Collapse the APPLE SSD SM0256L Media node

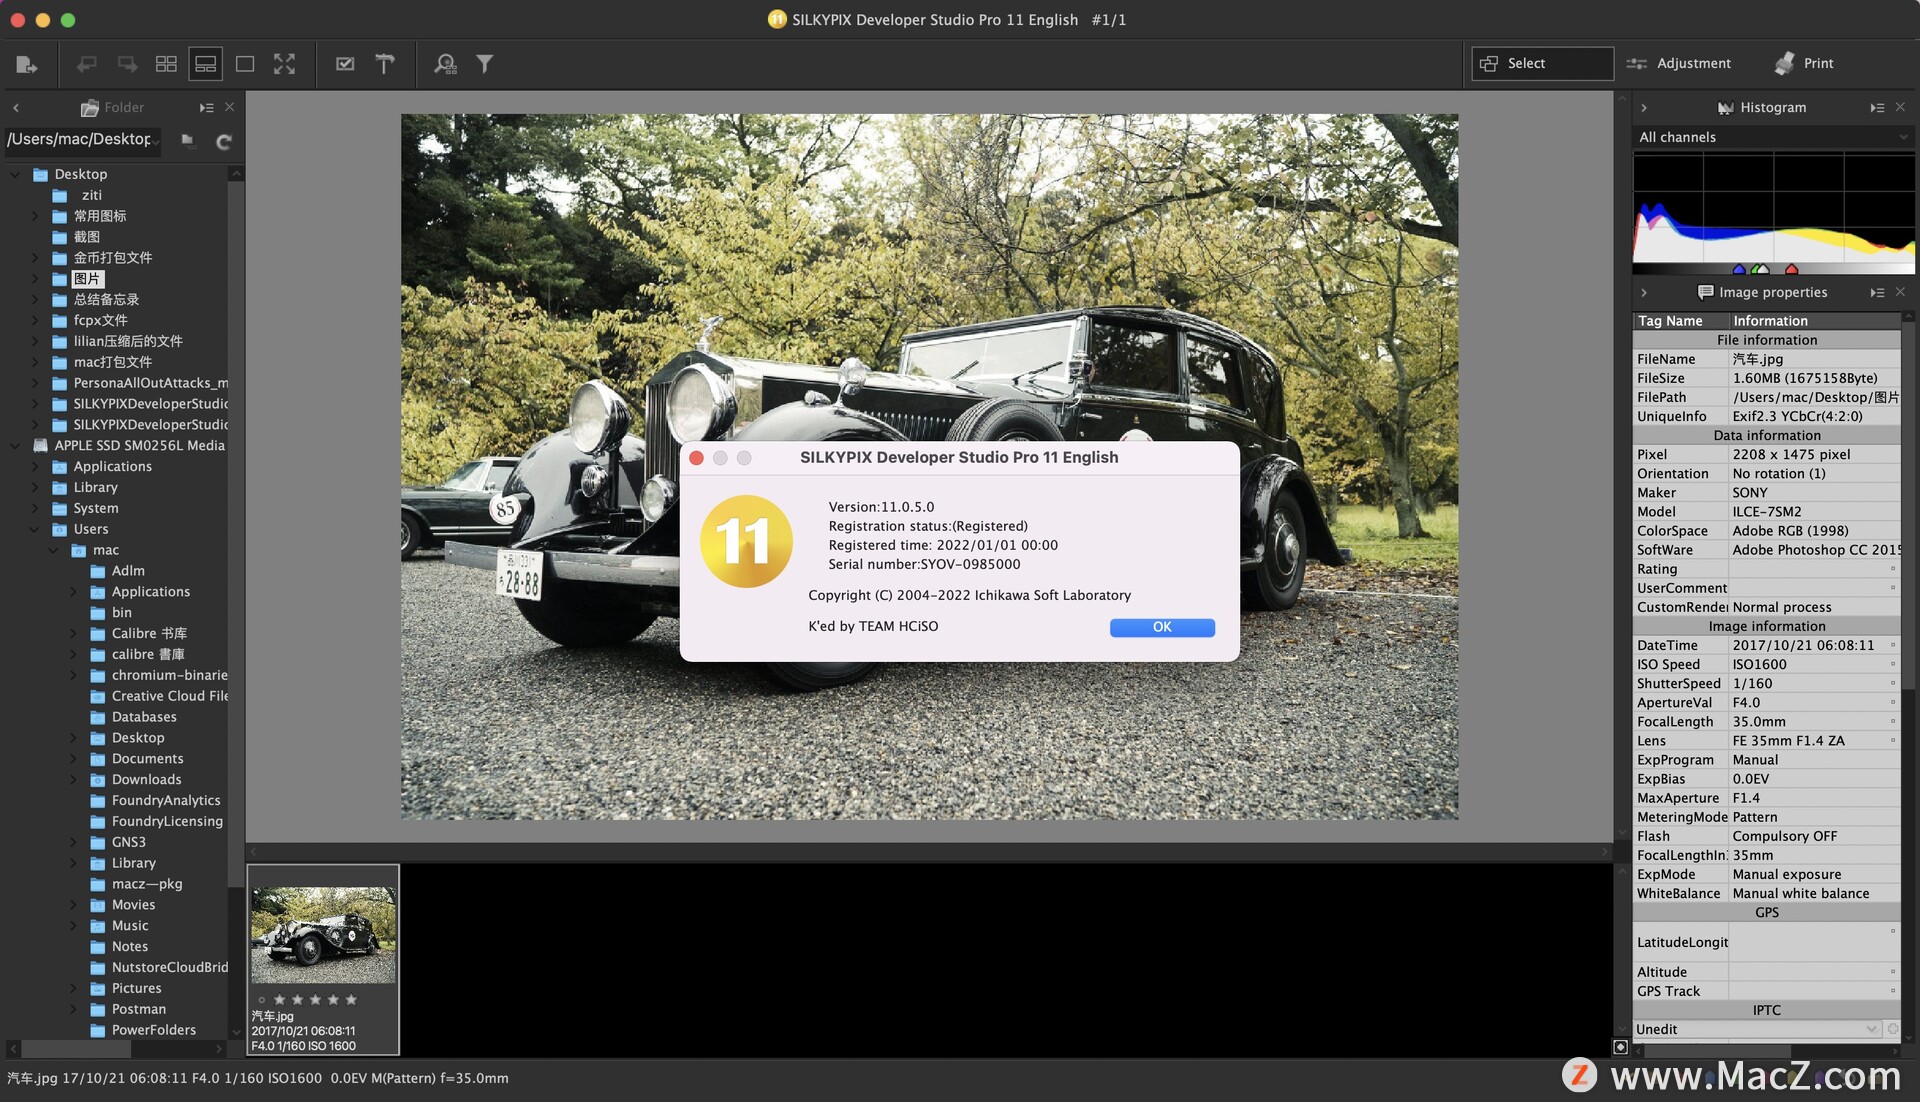15,445
